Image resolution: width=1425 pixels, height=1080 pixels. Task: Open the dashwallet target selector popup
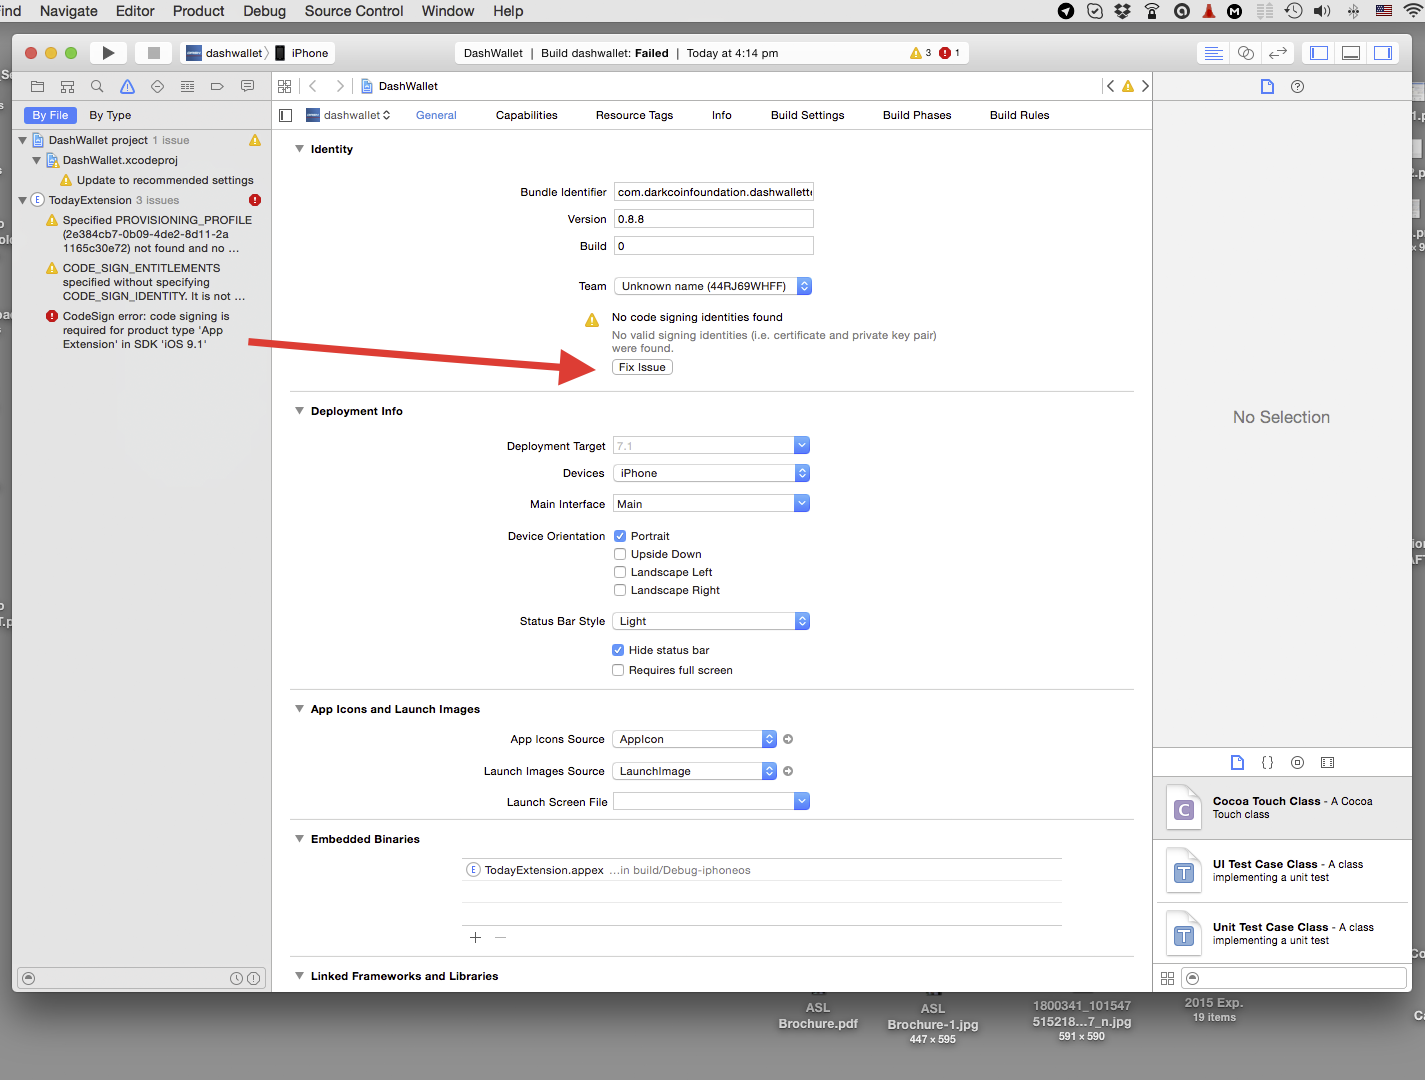tap(348, 115)
